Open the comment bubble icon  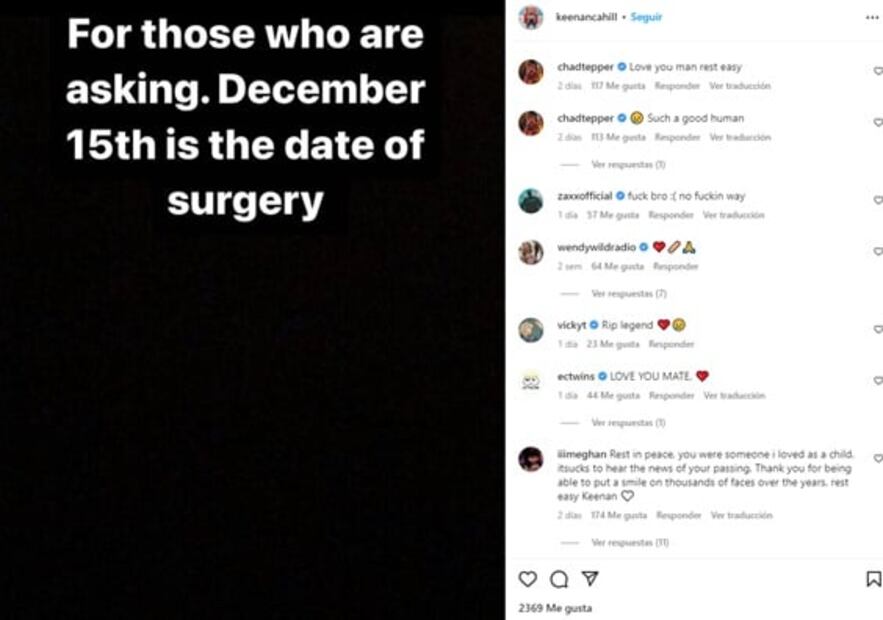point(559,579)
